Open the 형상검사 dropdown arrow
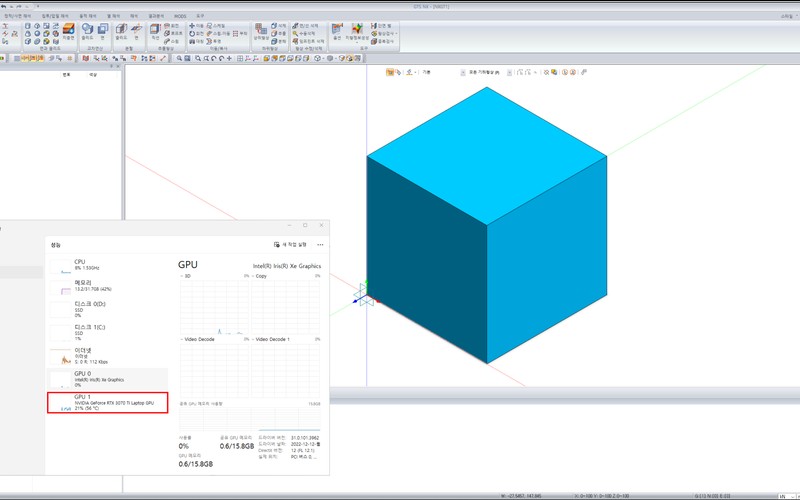 coord(396,34)
